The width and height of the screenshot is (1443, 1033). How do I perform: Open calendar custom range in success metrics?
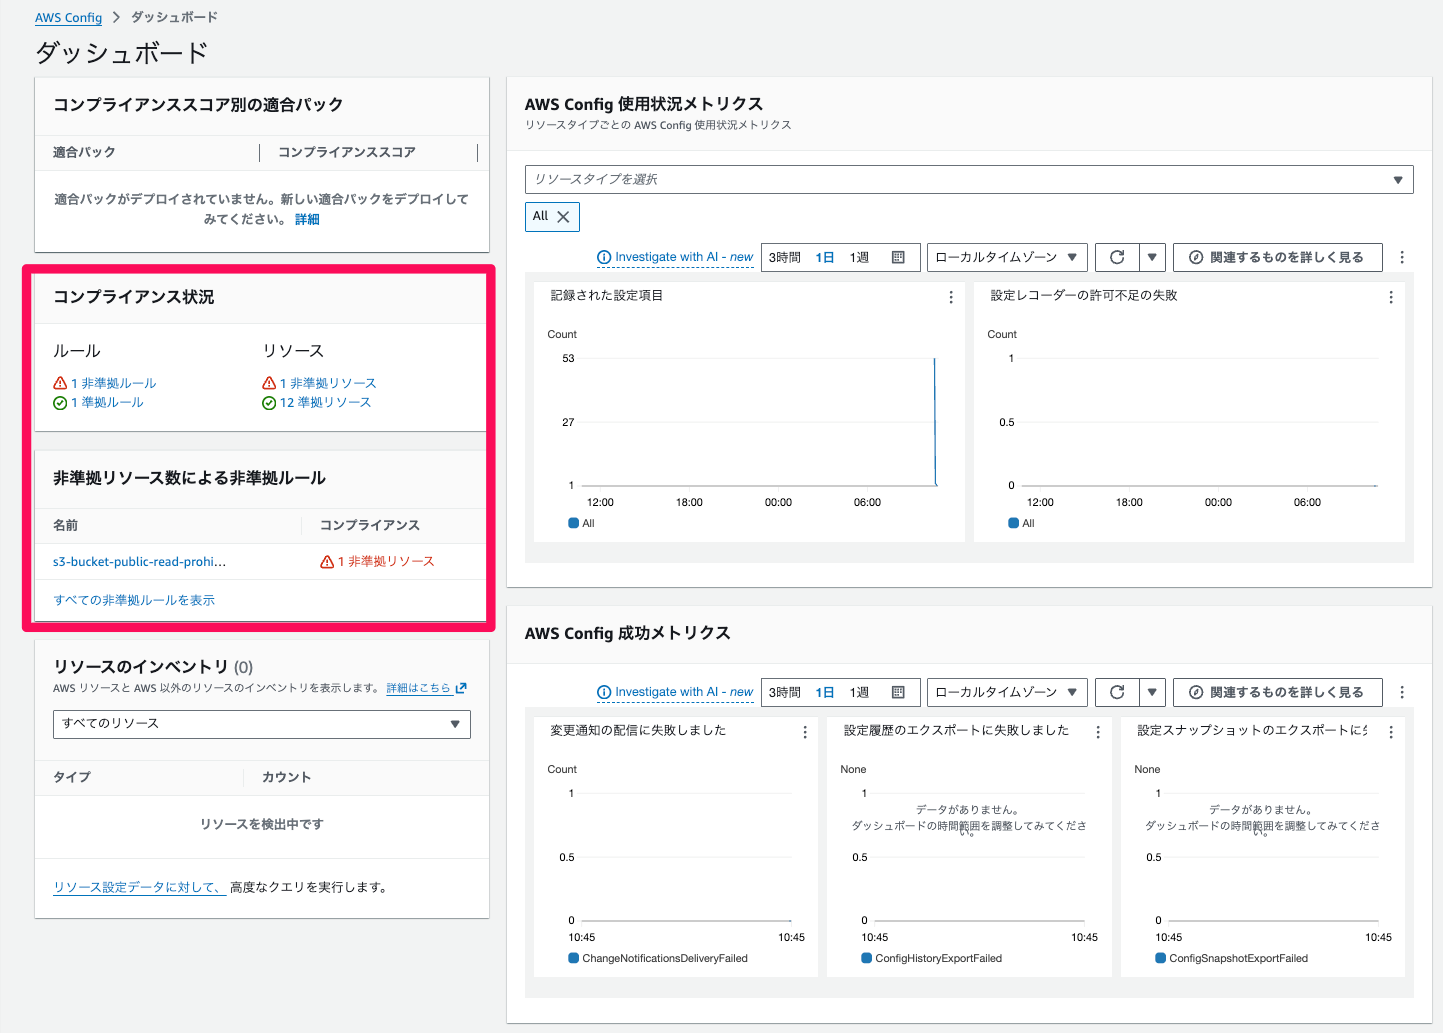pos(898,692)
